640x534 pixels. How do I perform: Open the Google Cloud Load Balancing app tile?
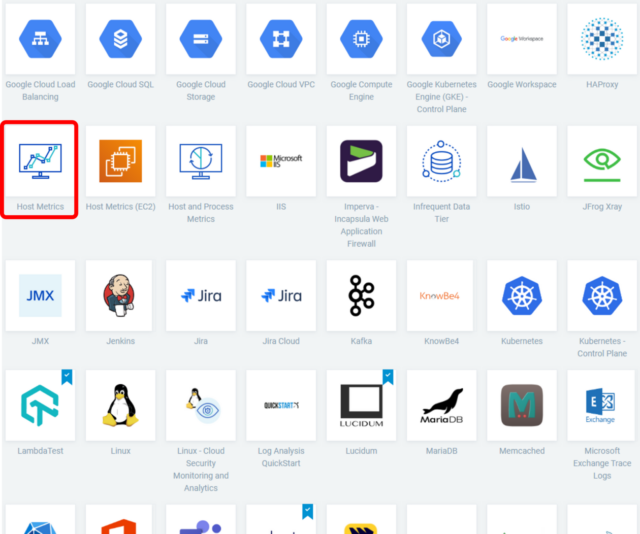40,39
